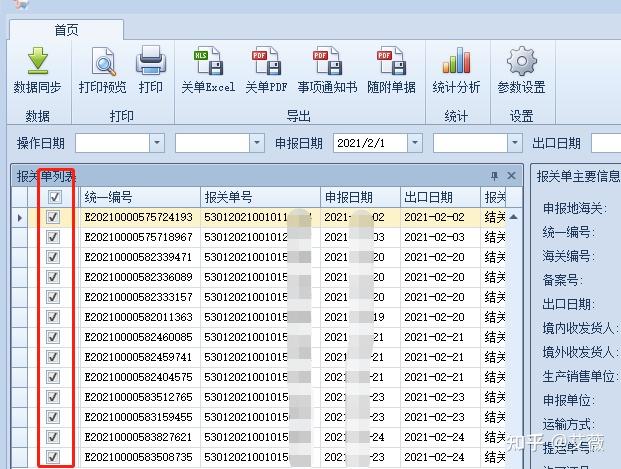Click the 运输方式 label

tap(569, 424)
